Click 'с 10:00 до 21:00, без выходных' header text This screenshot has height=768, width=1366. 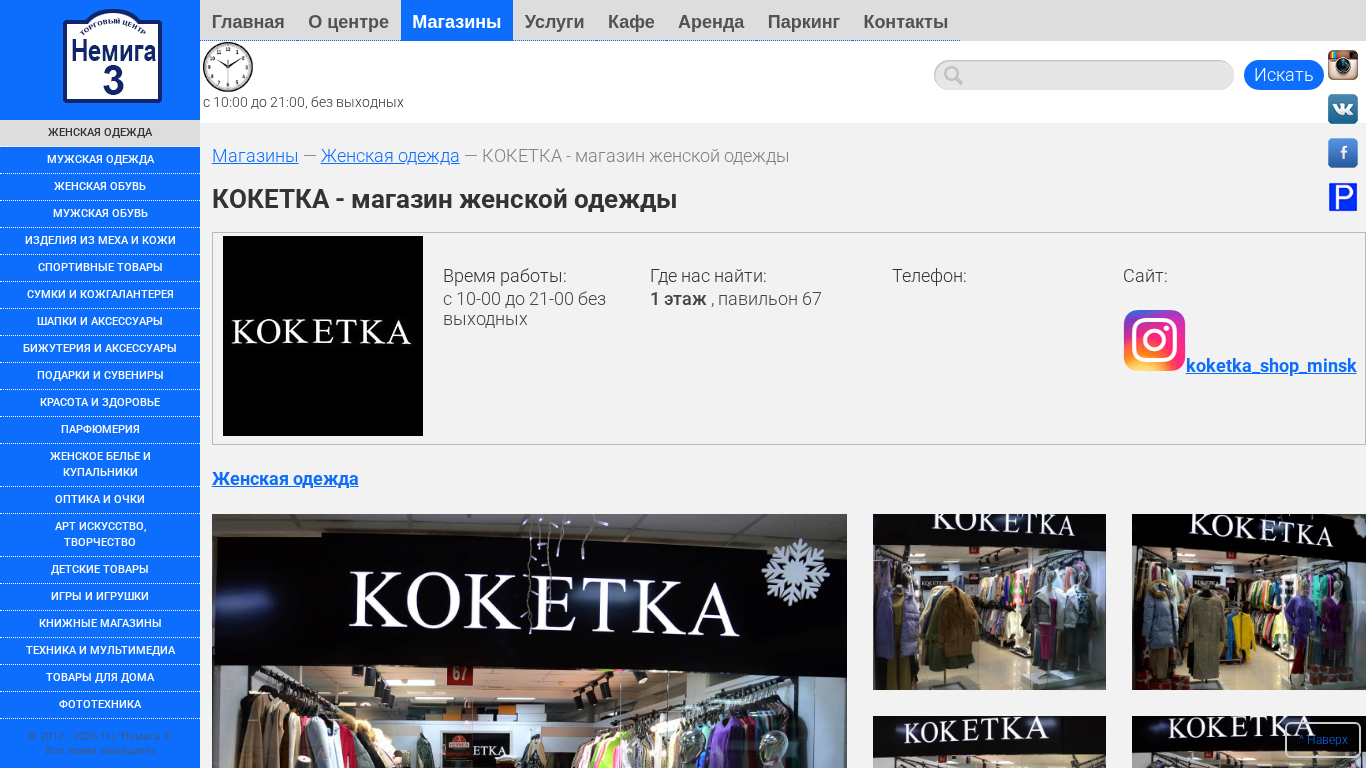pyautogui.click(x=303, y=102)
